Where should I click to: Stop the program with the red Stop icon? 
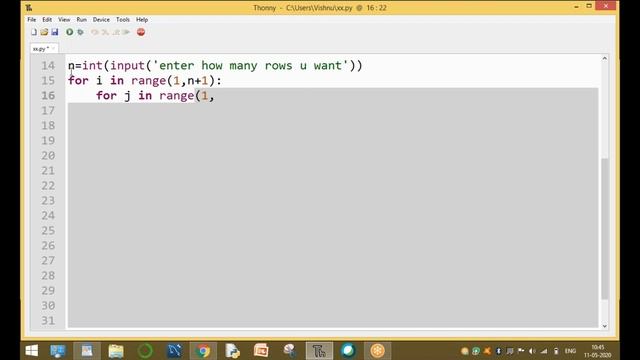coord(141,32)
